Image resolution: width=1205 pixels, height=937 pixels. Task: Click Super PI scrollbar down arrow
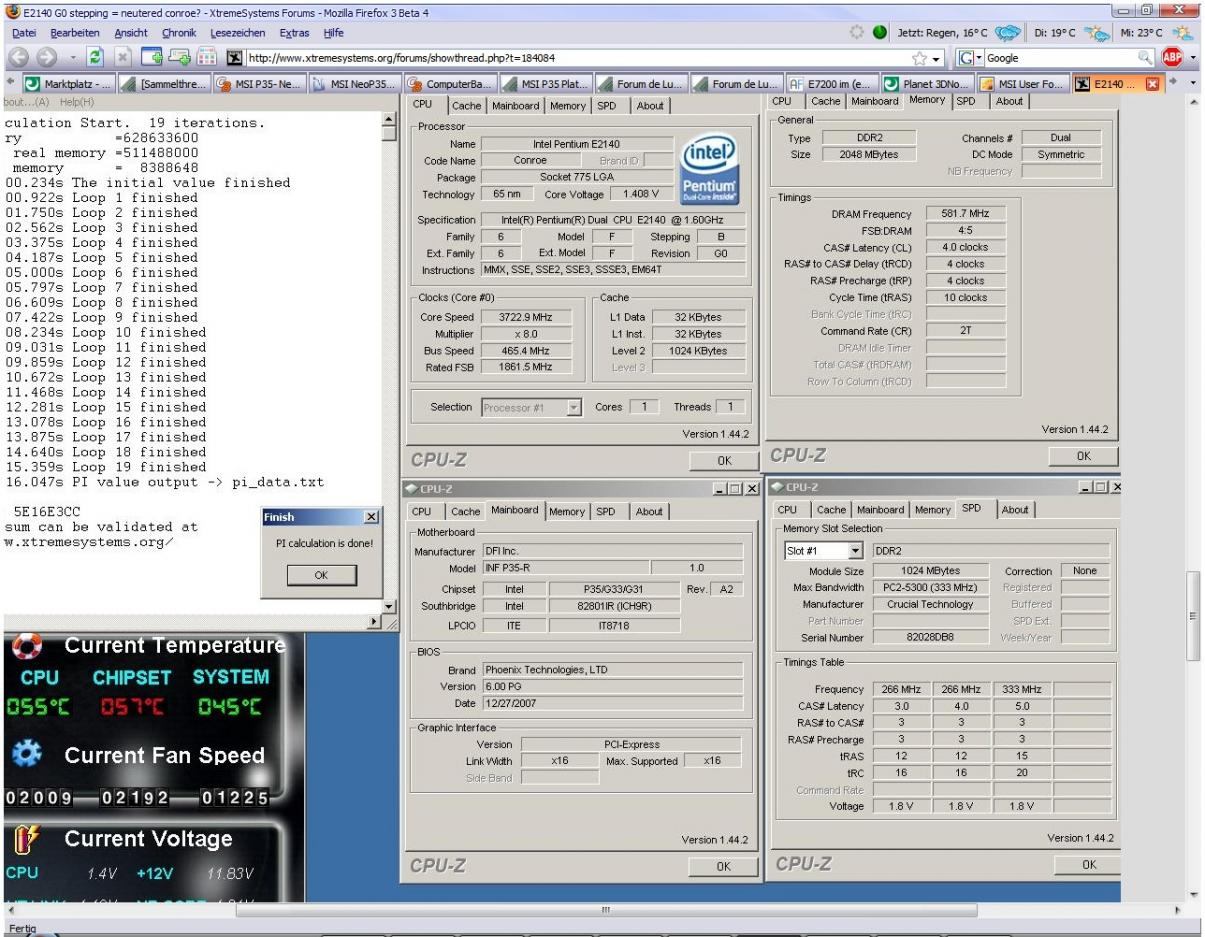[x=390, y=609]
